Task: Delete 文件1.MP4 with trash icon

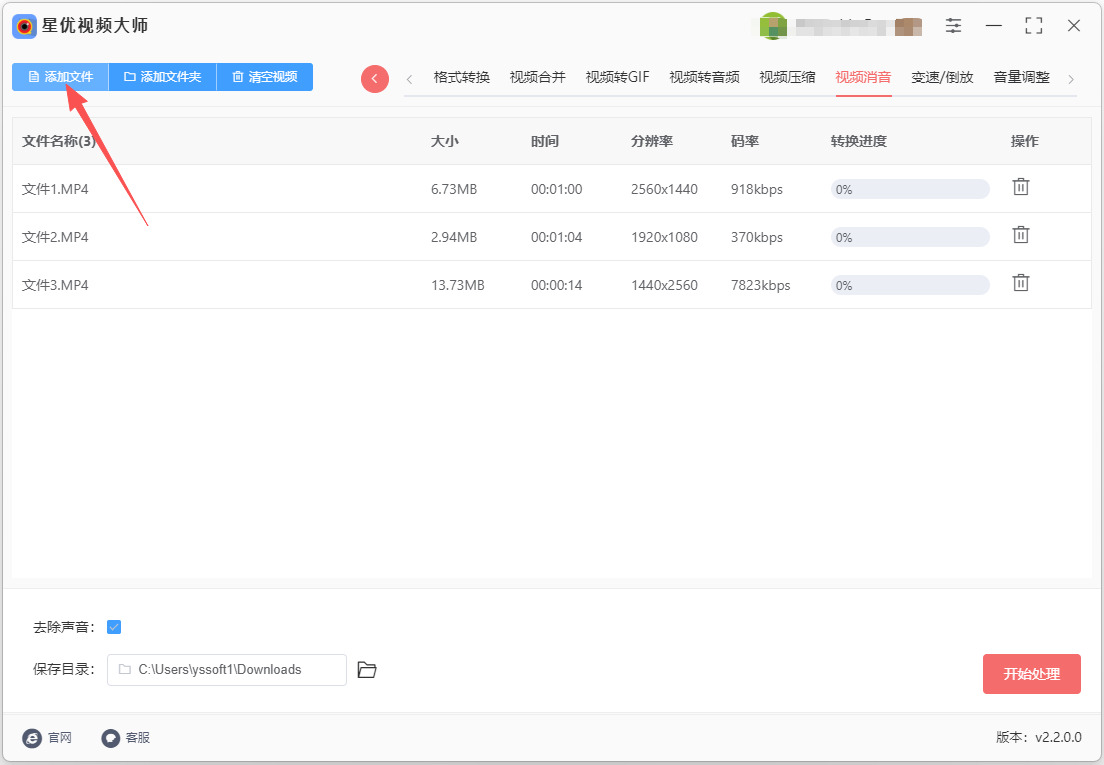Action: (x=1021, y=186)
